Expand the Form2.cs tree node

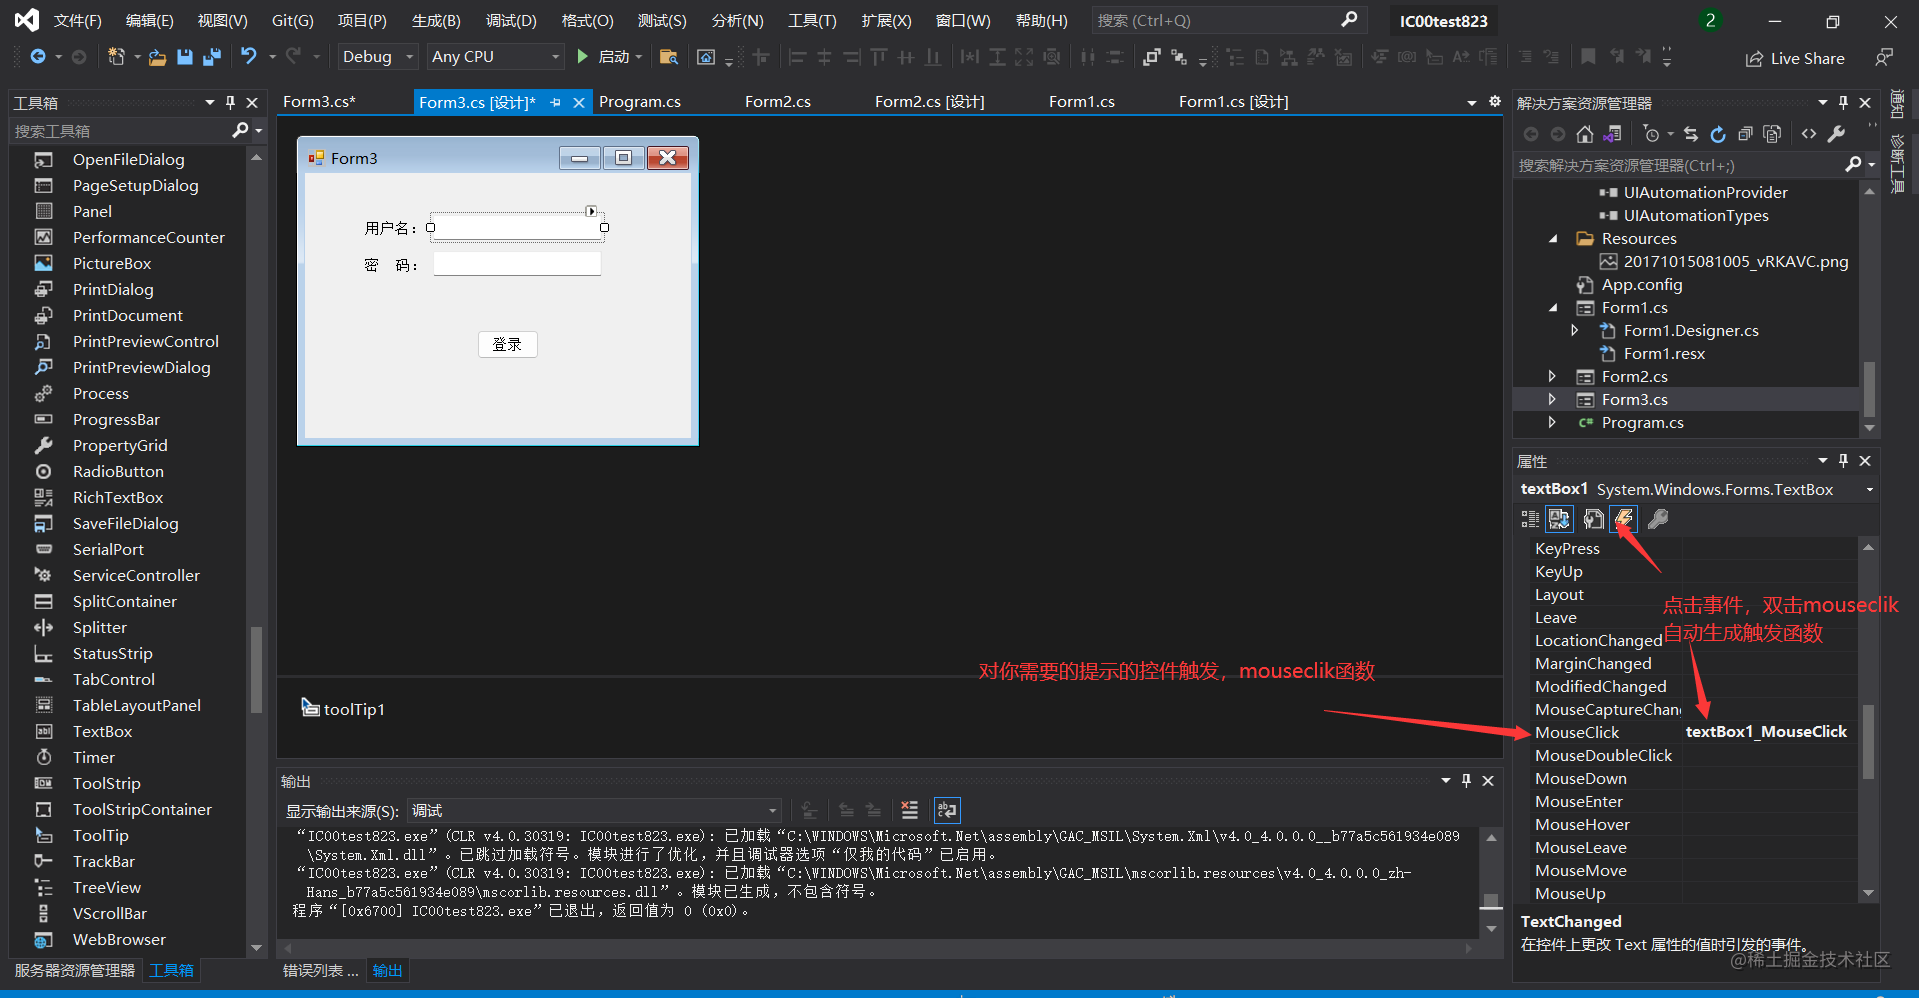tap(1553, 376)
